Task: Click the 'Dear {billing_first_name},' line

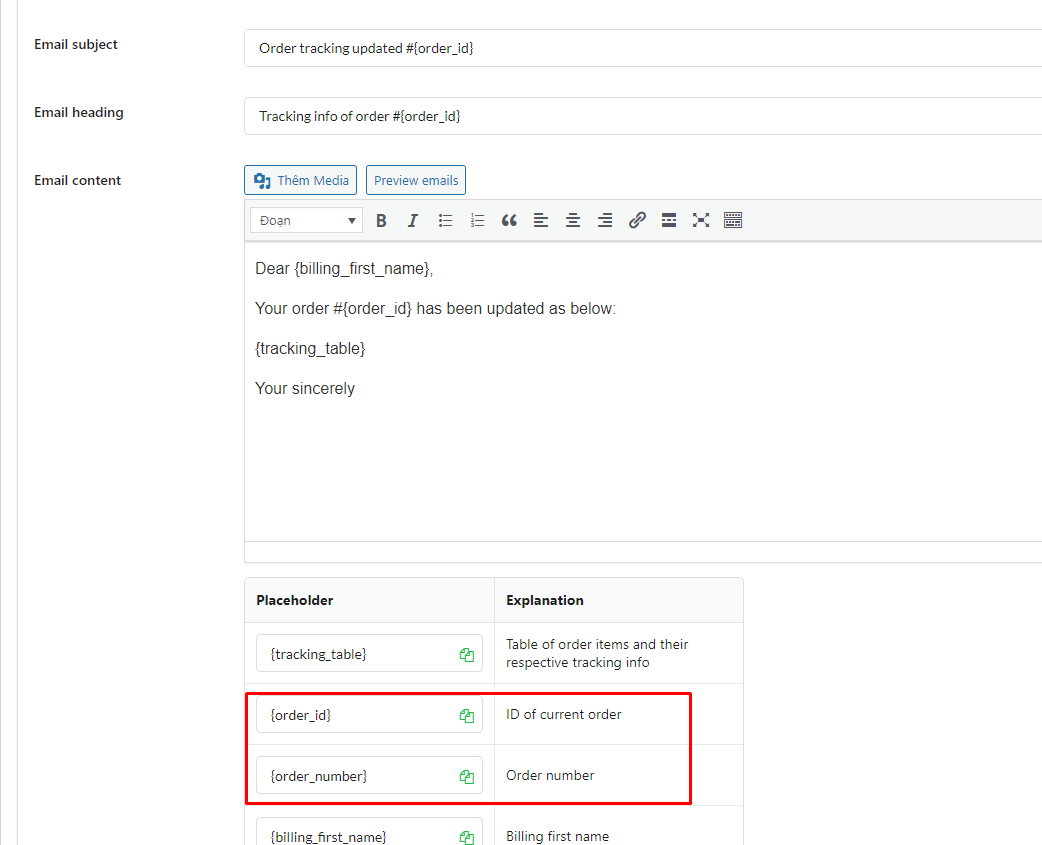Action: tap(344, 268)
